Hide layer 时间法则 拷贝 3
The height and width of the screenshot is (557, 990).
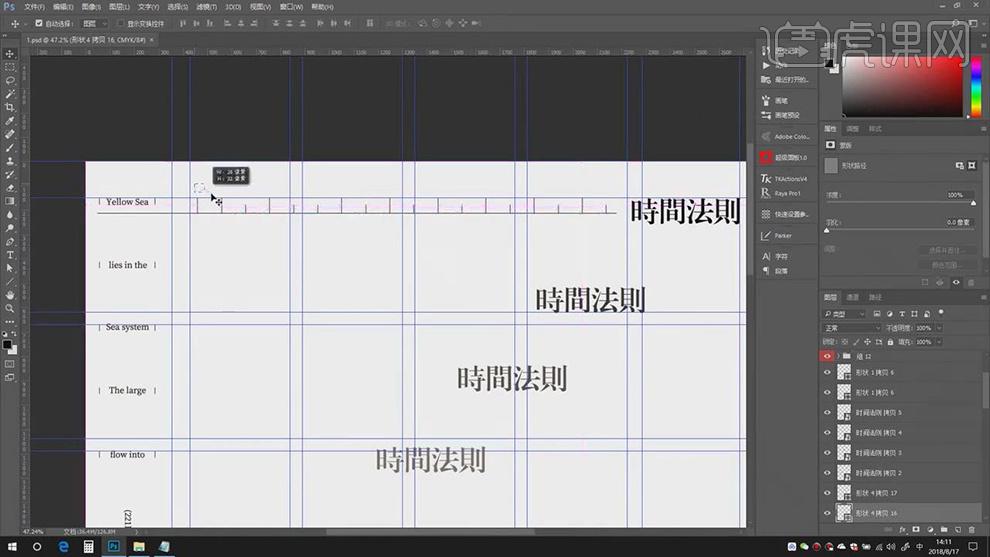click(x=827, y=453)
